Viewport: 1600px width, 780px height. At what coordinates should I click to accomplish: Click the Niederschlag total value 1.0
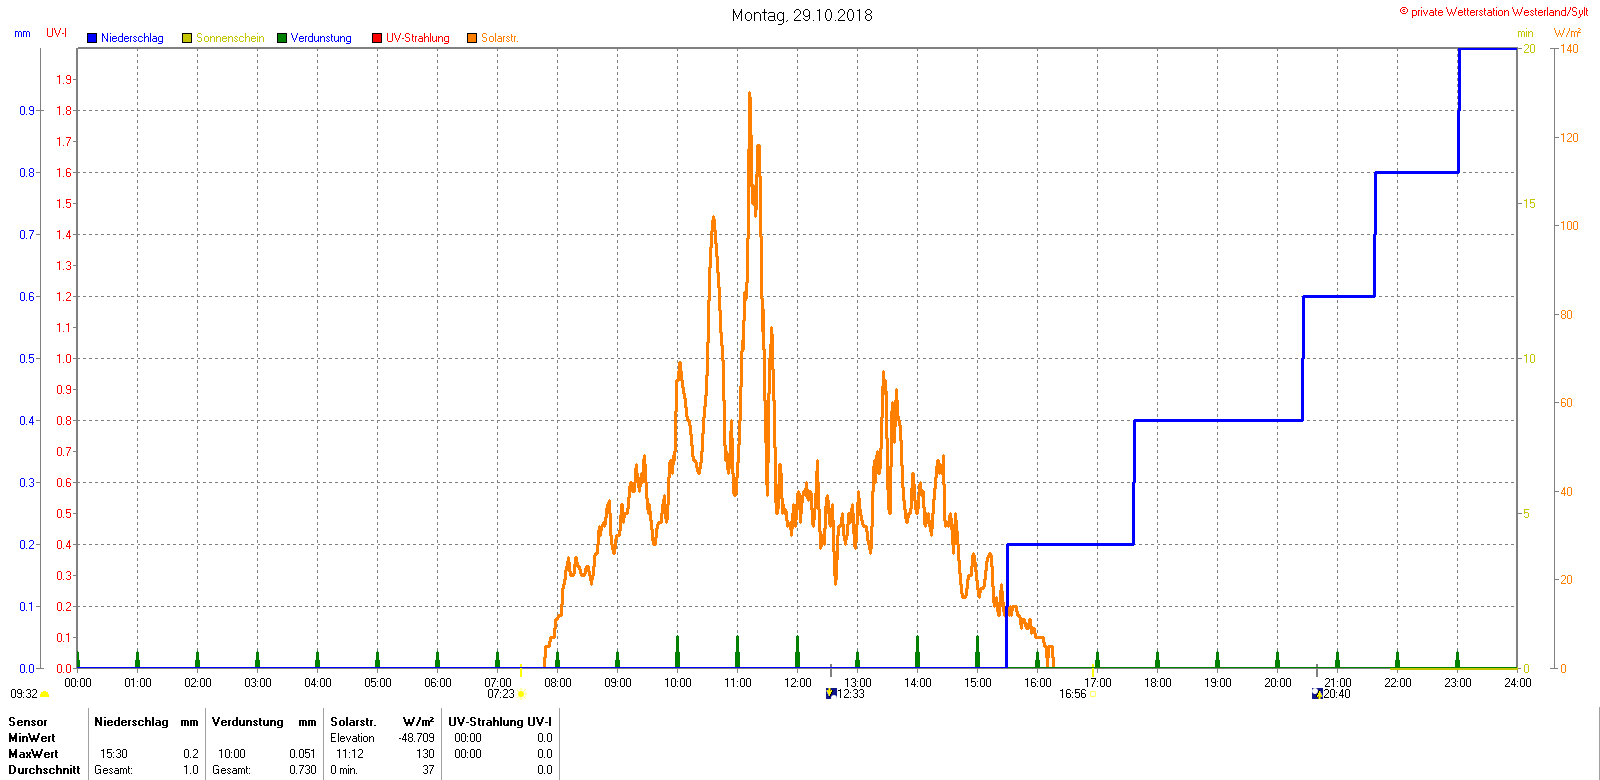(191, 770)
